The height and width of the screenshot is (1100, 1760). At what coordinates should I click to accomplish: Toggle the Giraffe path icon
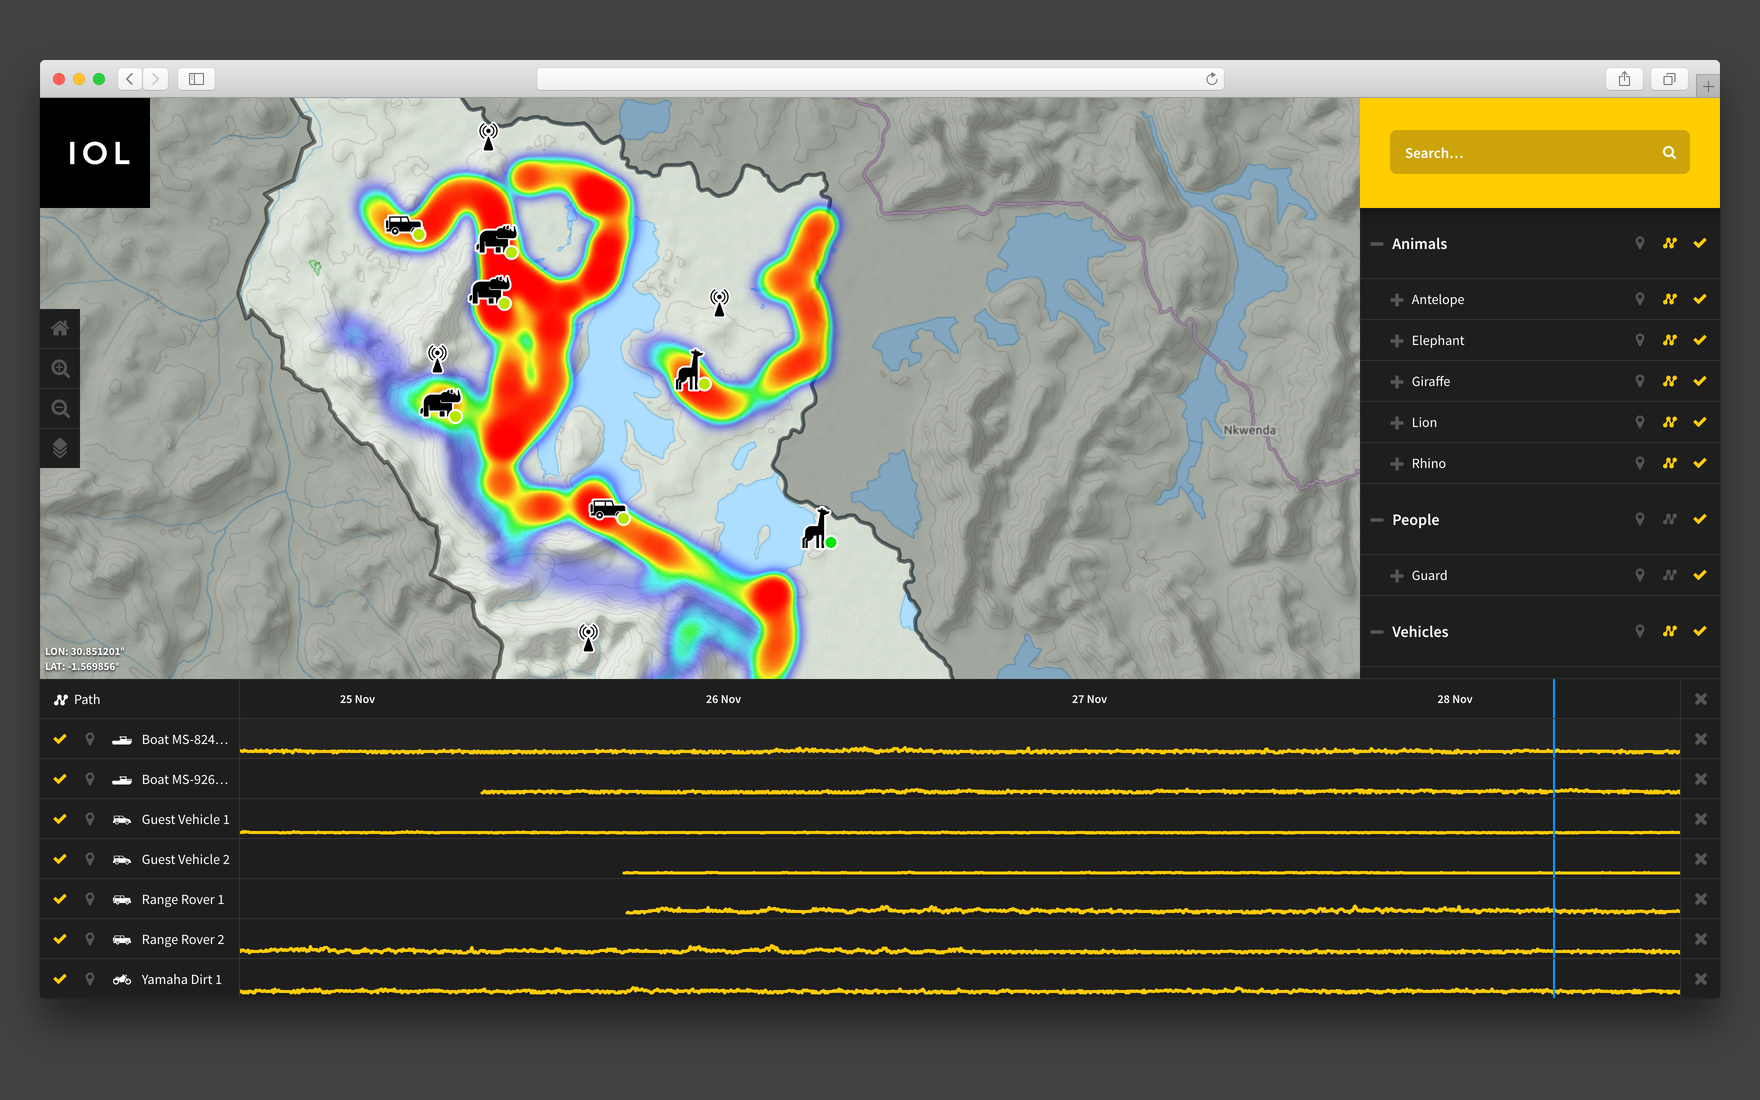point(1670,381)
